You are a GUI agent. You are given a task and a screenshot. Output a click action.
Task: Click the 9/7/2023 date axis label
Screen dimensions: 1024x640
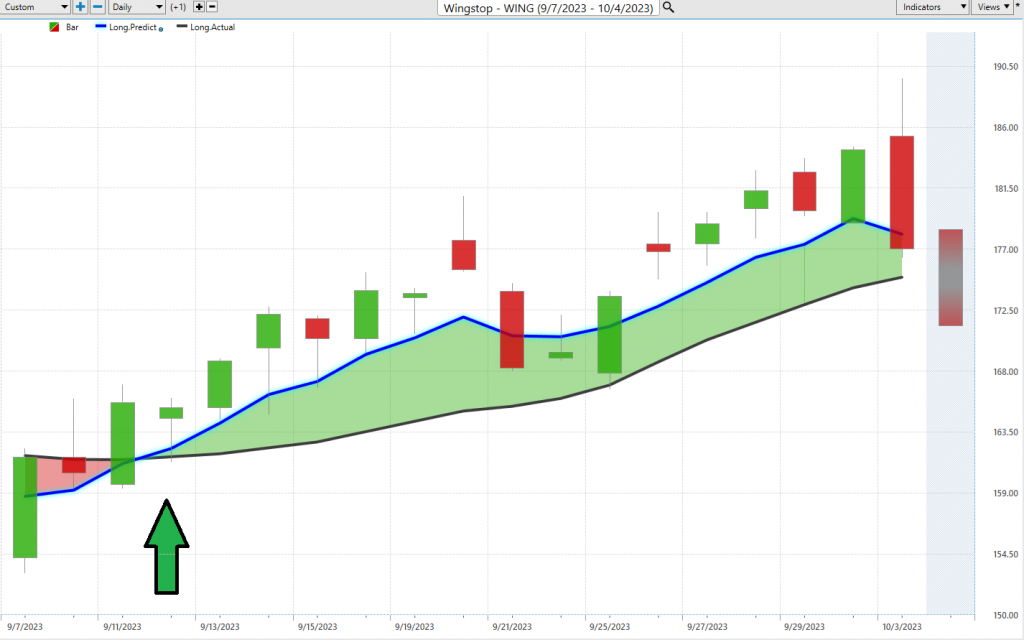pos(25,627)
